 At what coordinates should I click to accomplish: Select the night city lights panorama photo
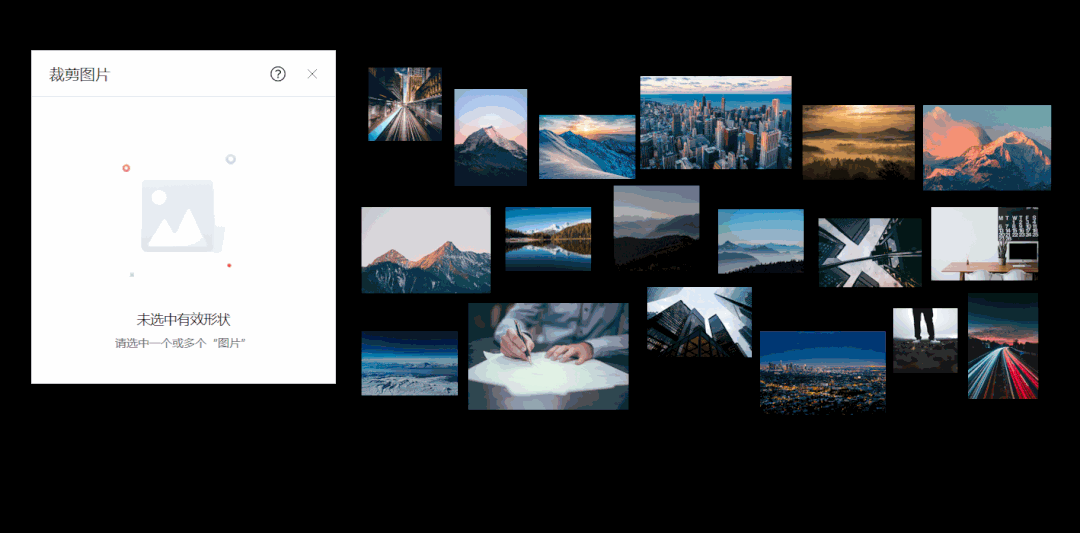[823, 373]
